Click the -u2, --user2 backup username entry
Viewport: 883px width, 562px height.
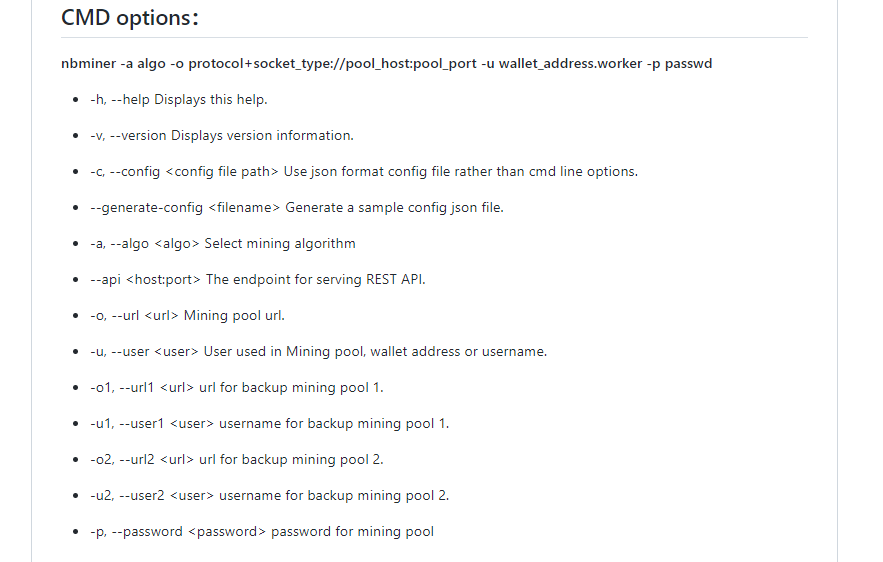[x=269, y=495]
